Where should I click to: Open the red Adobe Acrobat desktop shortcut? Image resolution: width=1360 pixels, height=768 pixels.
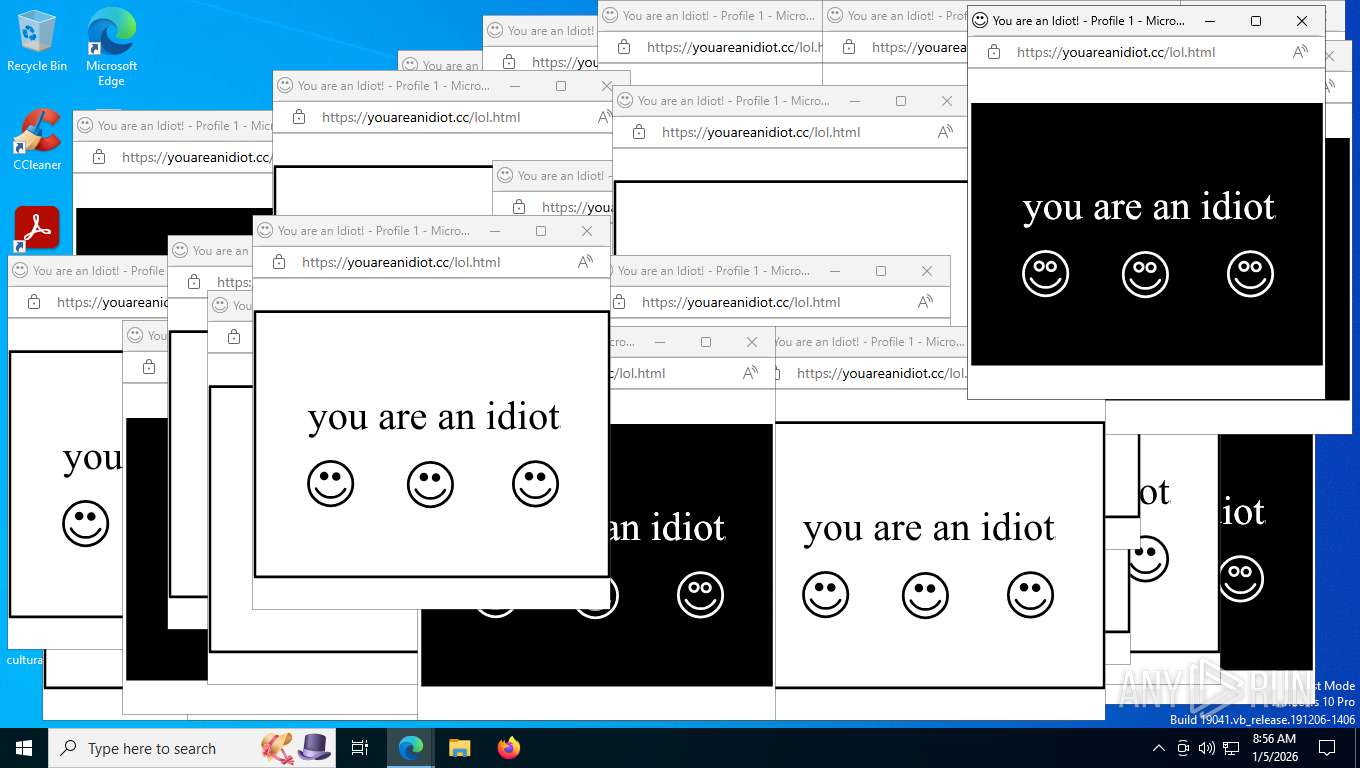(x=37, y=229)
